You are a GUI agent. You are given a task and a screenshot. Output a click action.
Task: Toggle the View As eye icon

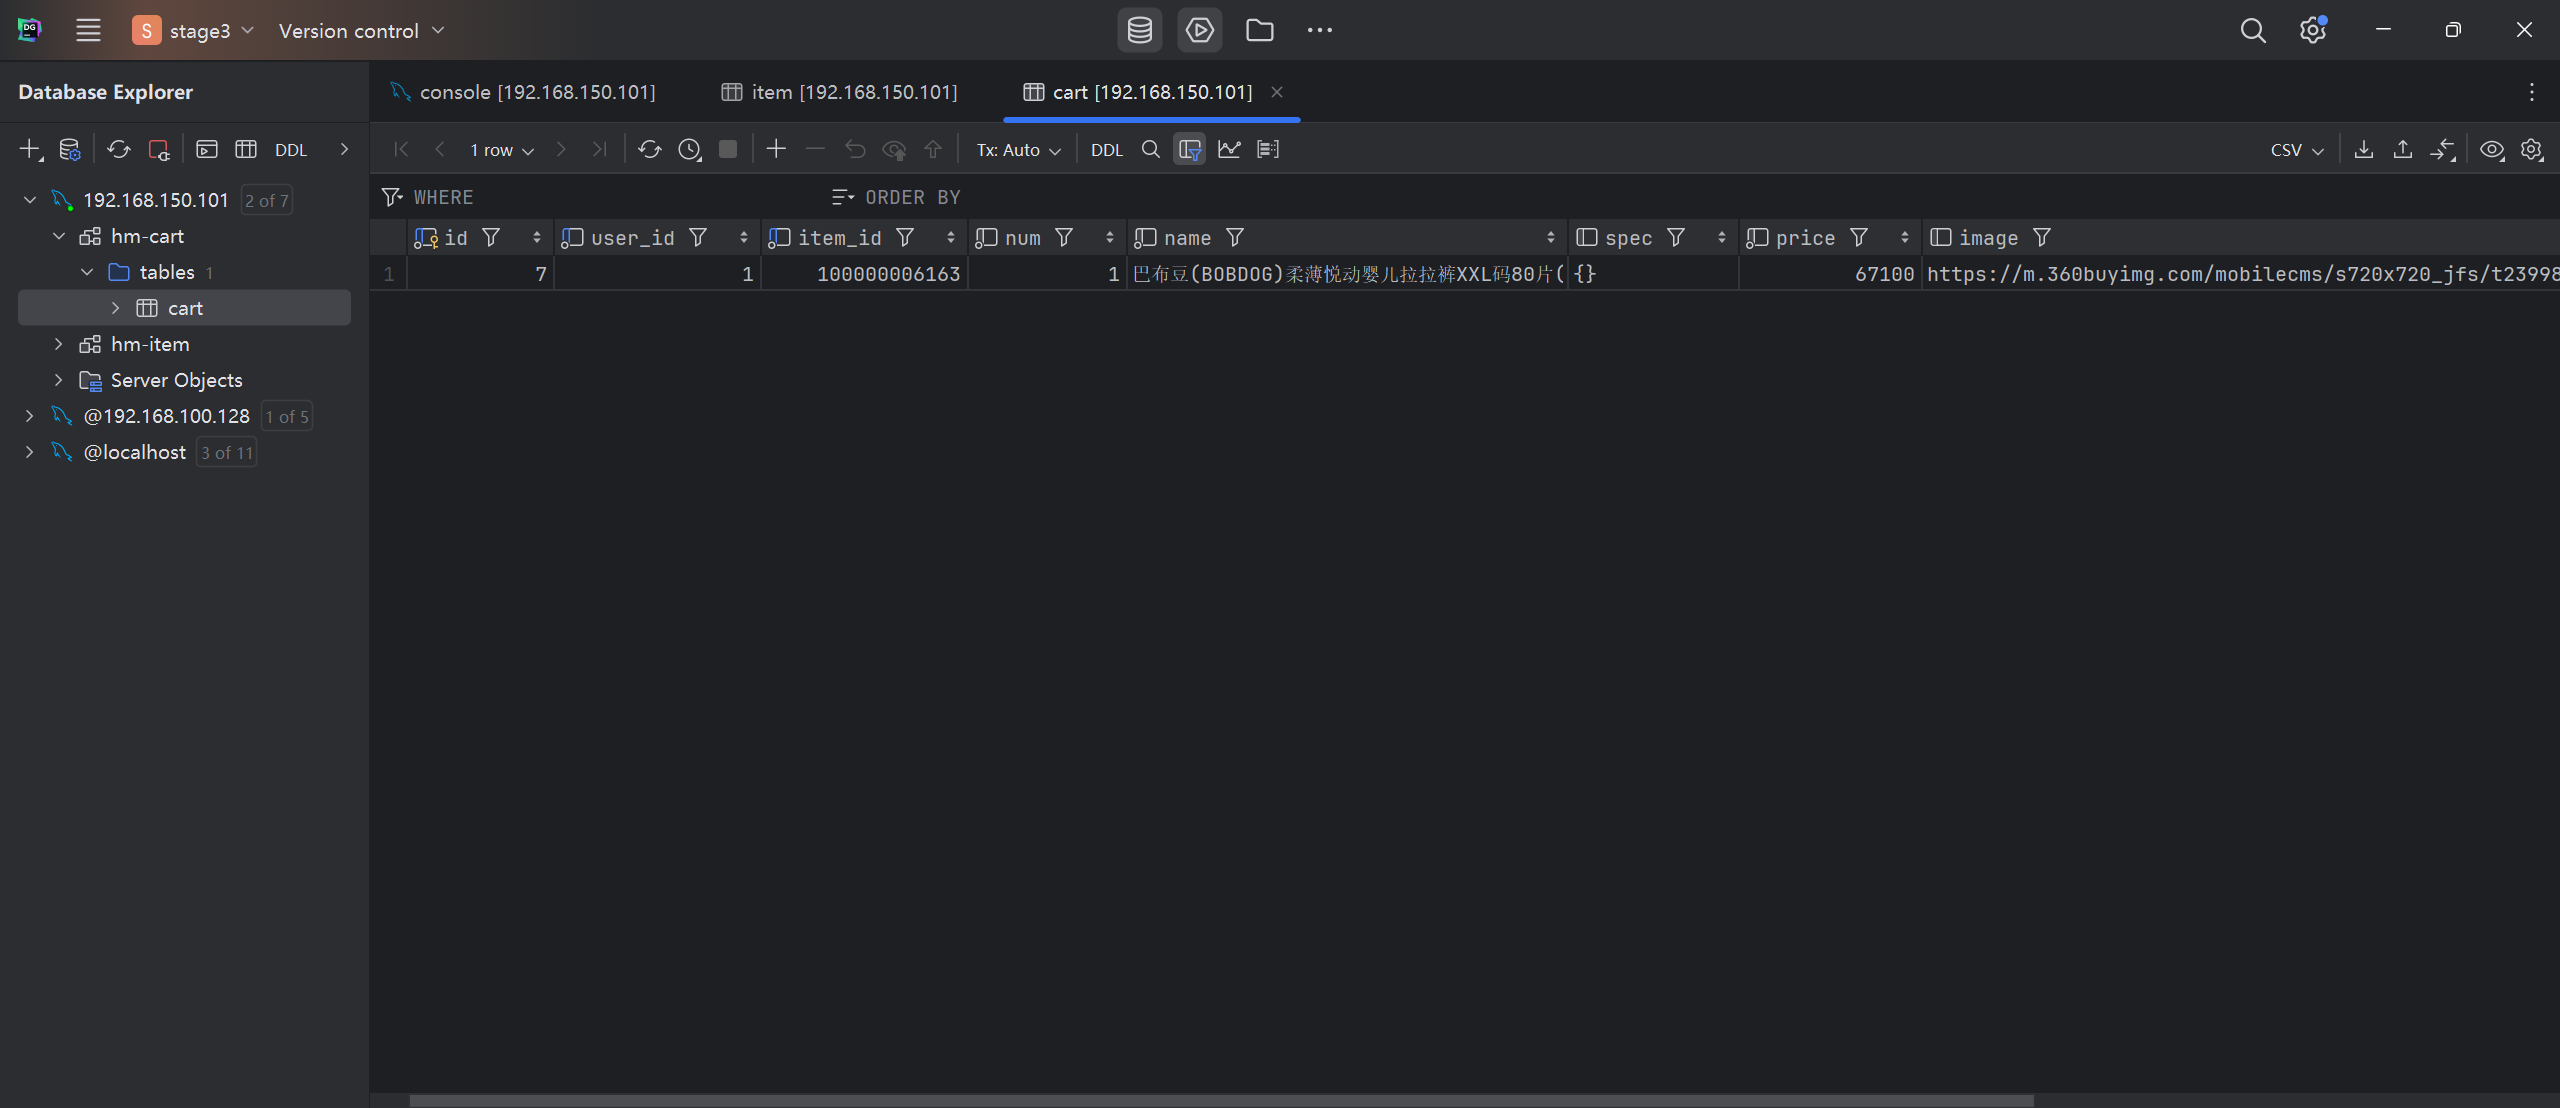pos(2492,150)
